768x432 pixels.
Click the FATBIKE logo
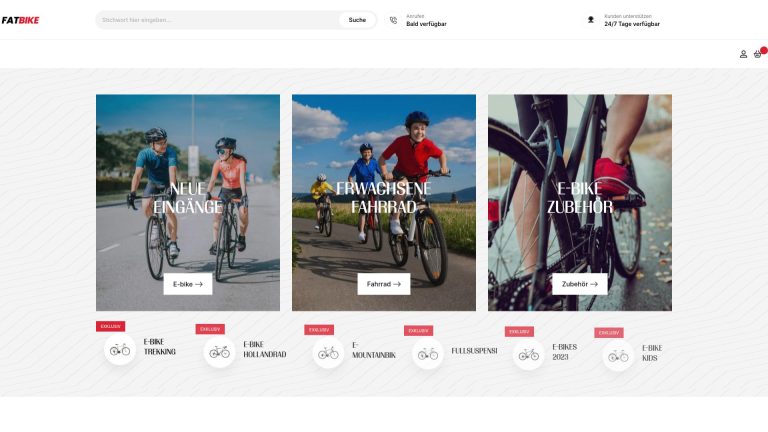tap(21, 20)
